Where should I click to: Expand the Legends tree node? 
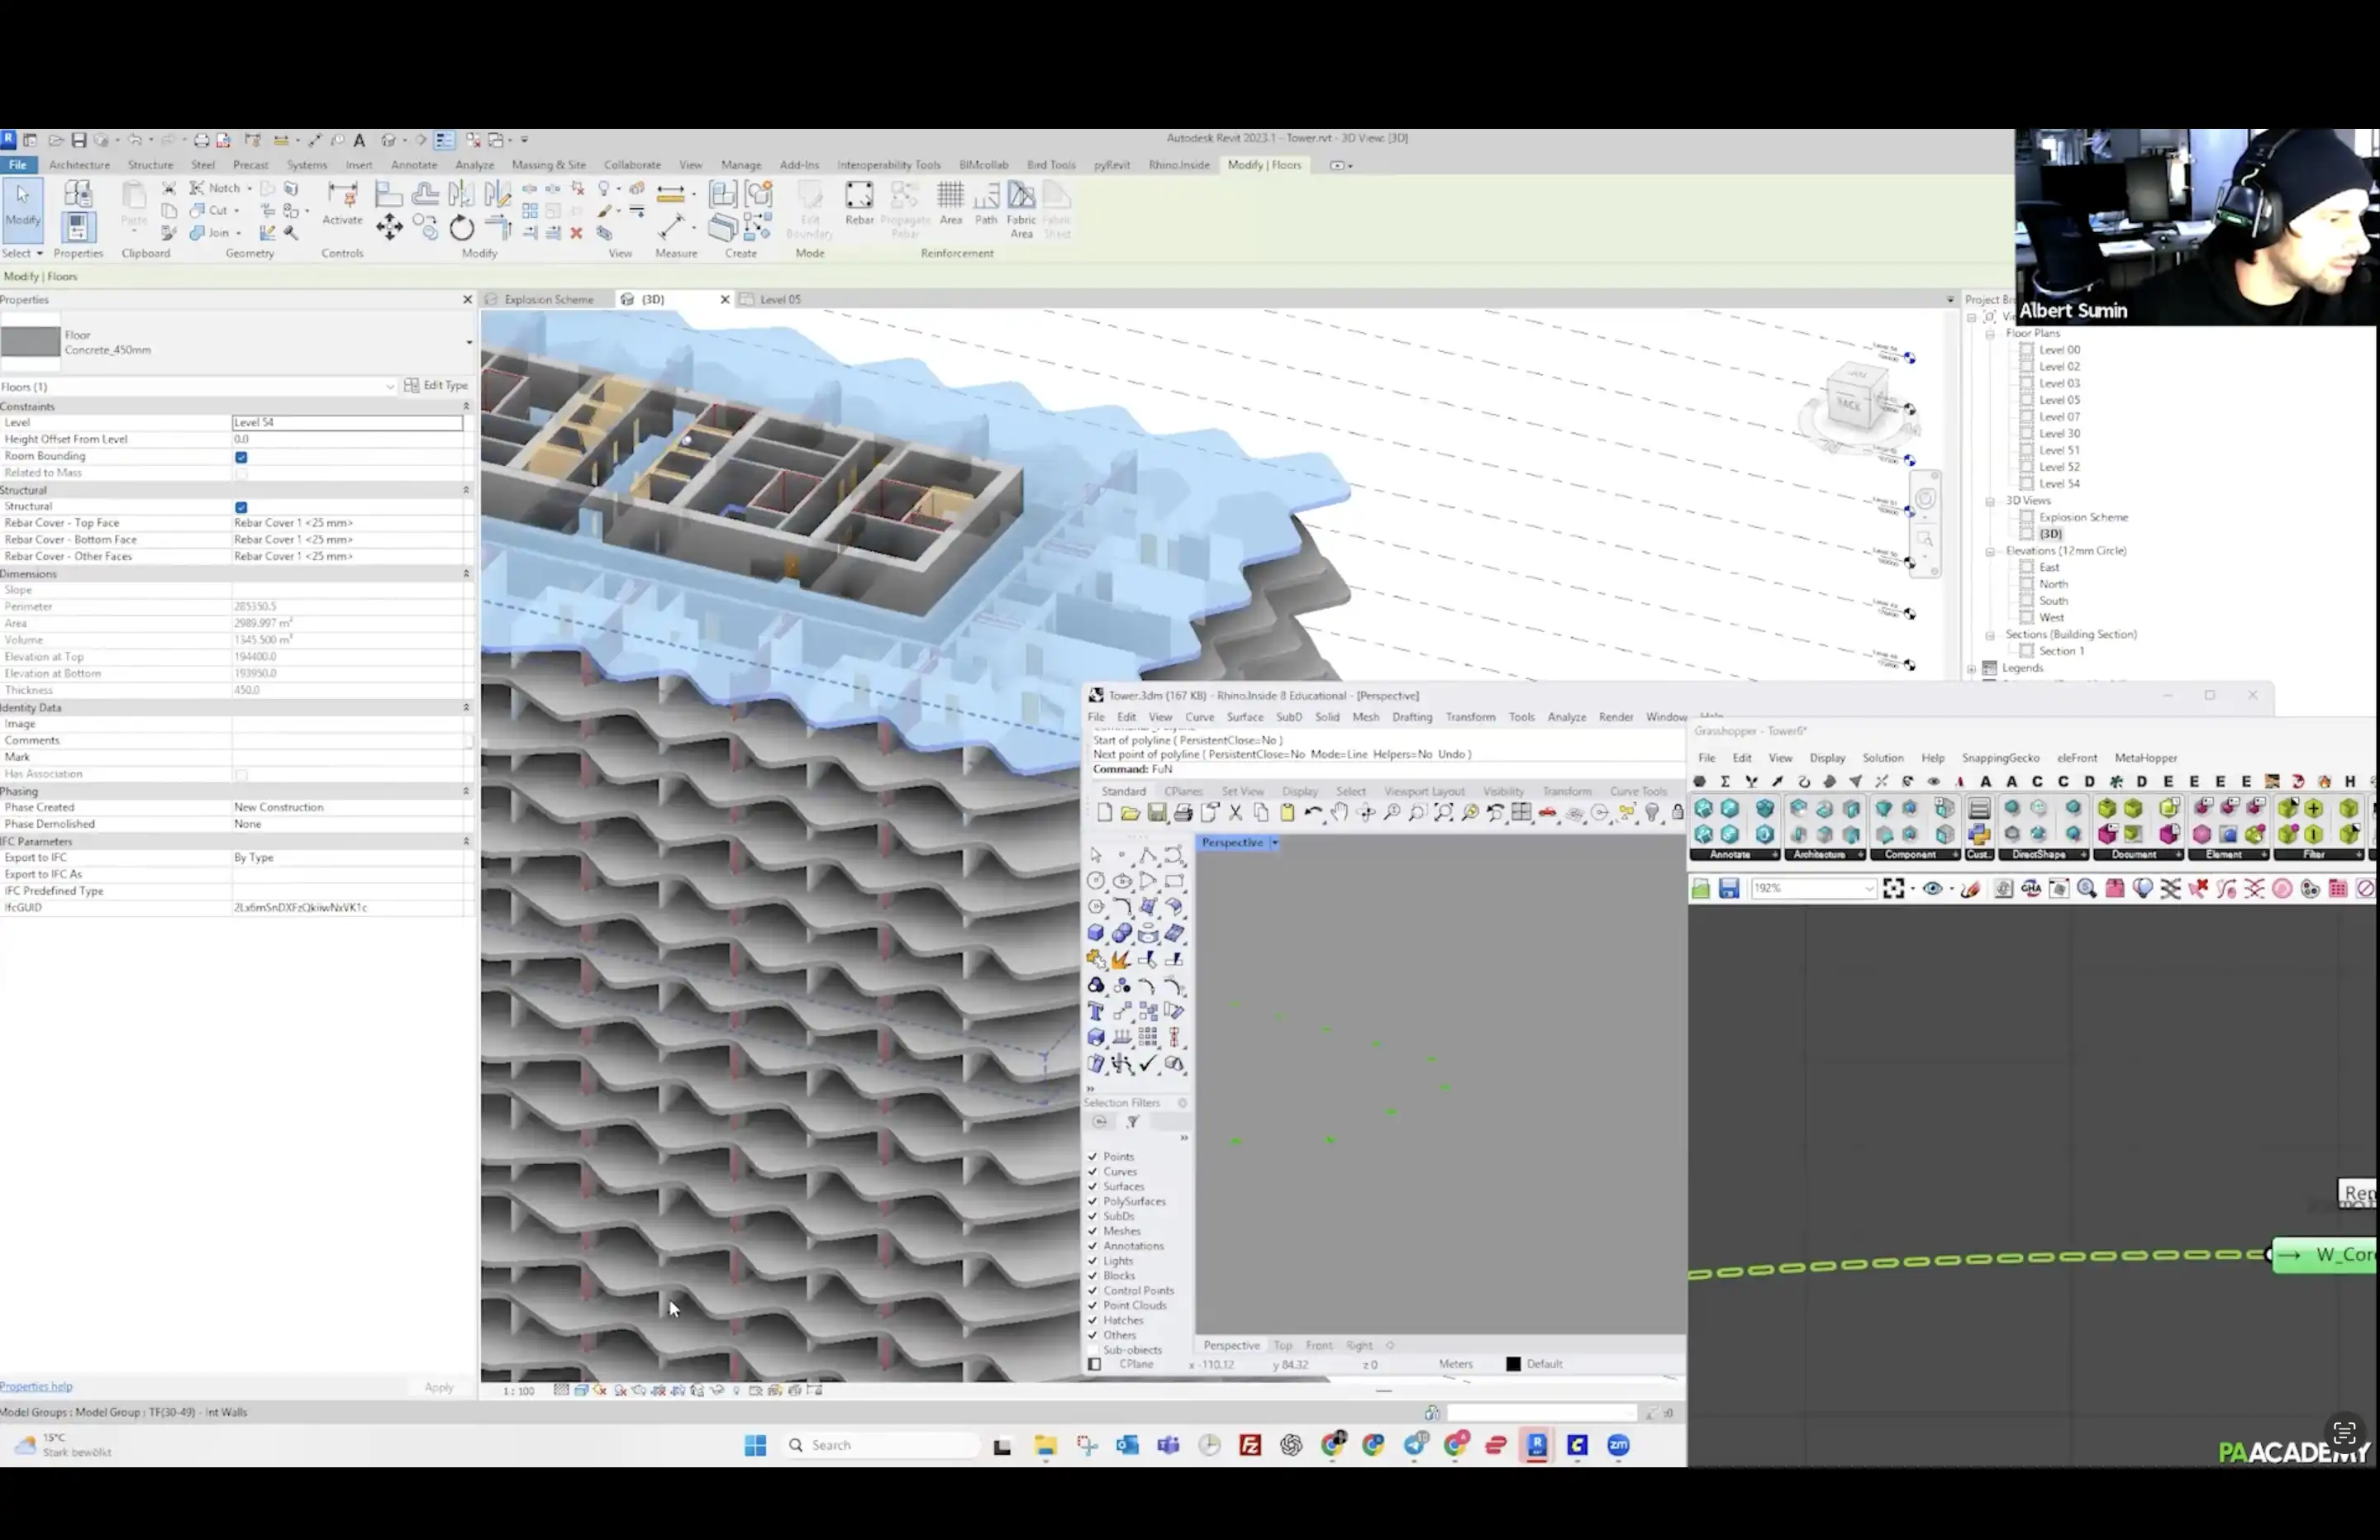[x=1971, y=669]
